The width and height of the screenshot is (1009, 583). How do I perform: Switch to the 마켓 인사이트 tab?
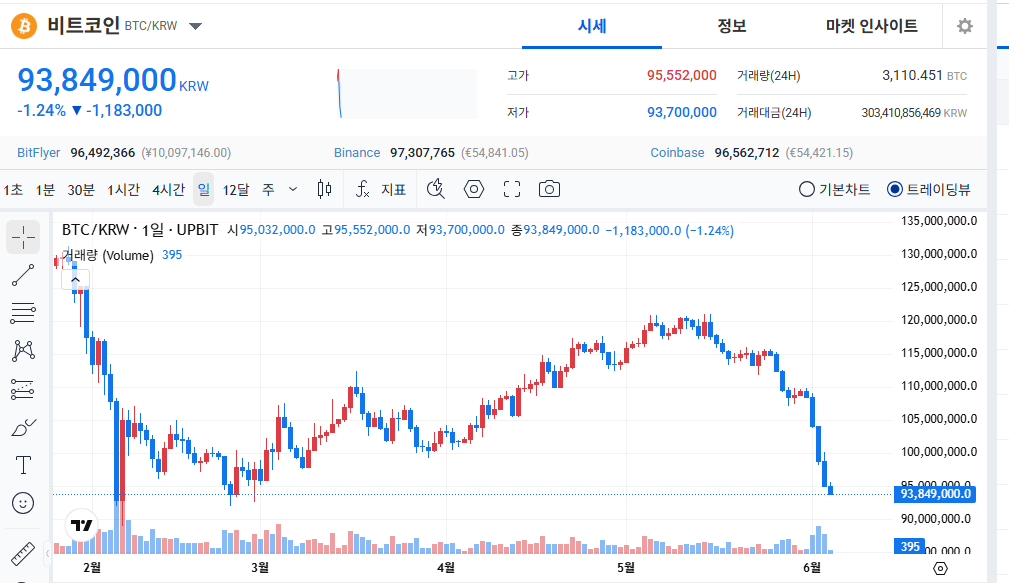872,26
